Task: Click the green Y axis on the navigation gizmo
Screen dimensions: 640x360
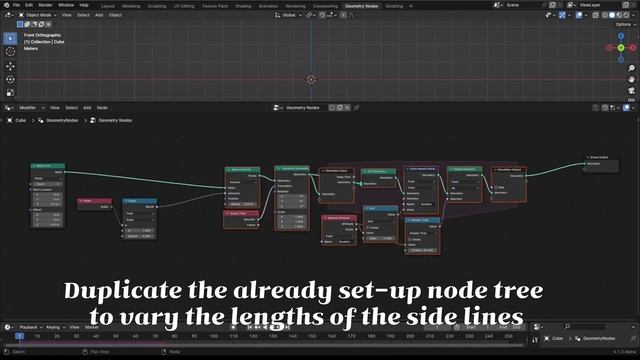Action: point(621,48)
